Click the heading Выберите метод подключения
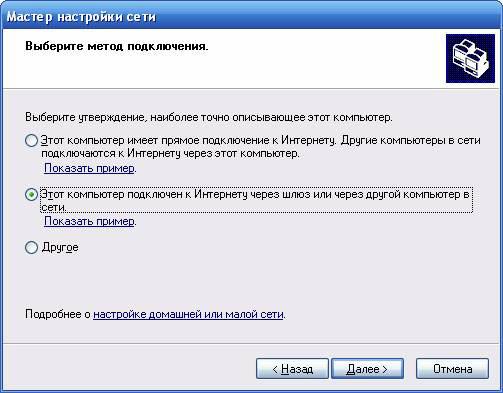 117,46
